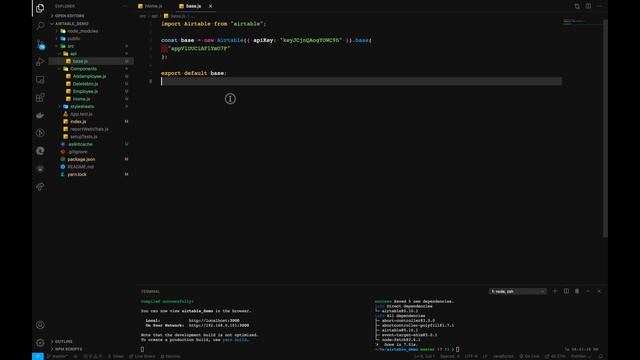Close the base.js editor tab
The image size is (640, 360).
(210, 6)
